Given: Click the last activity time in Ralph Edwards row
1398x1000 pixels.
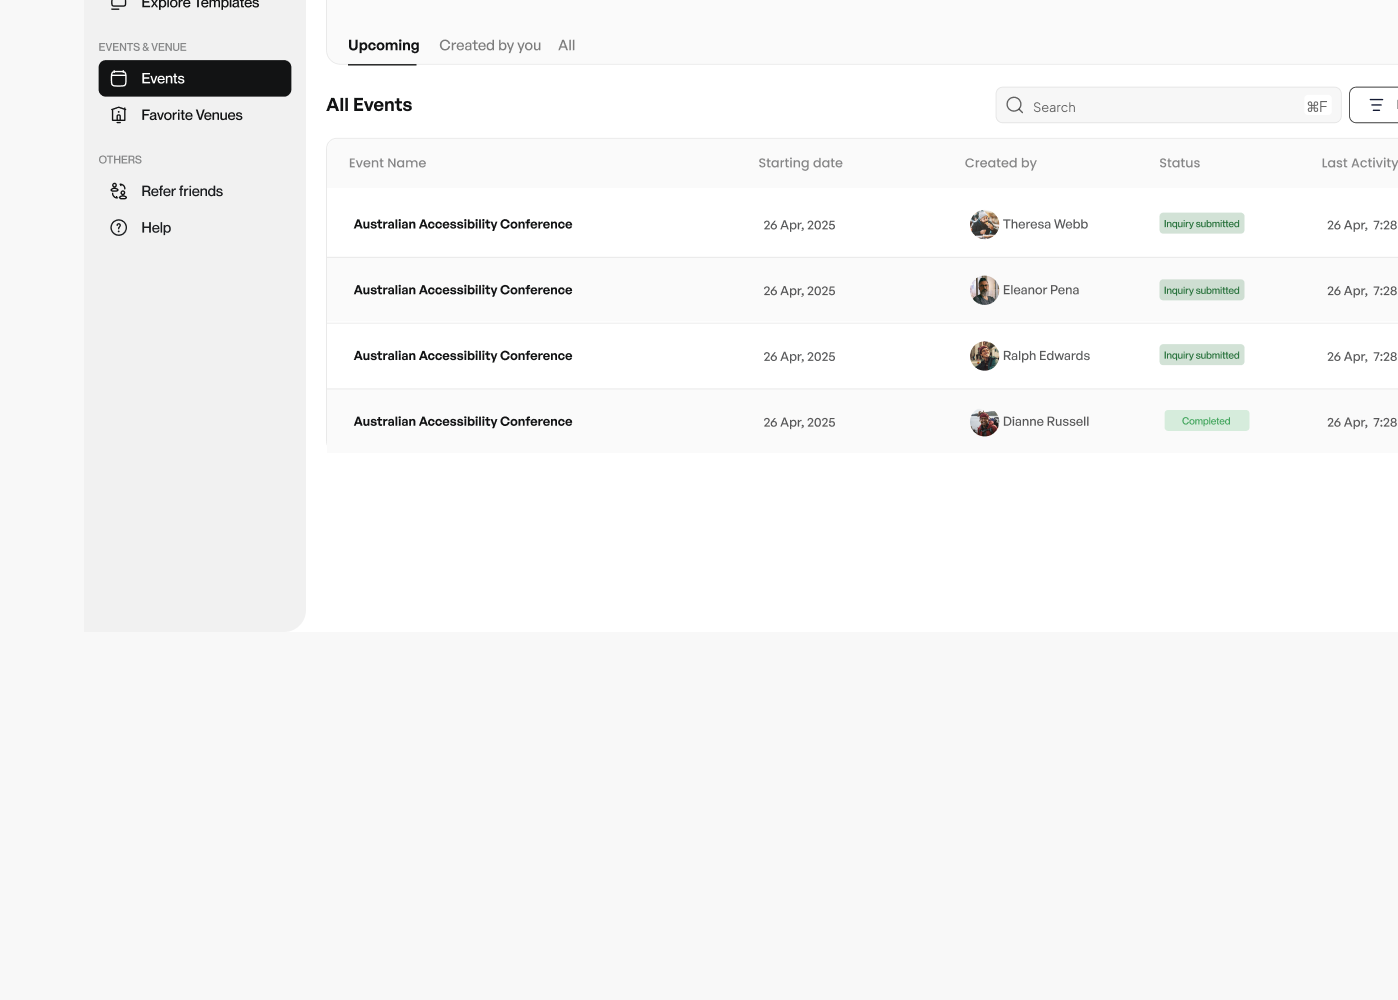Looking at the screenshot, I should click(x=1362, y=357).
